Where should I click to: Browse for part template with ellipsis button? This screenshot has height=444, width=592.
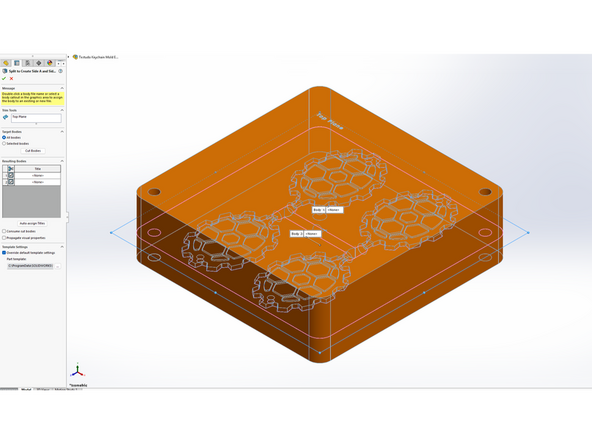[x=58, y=266]
